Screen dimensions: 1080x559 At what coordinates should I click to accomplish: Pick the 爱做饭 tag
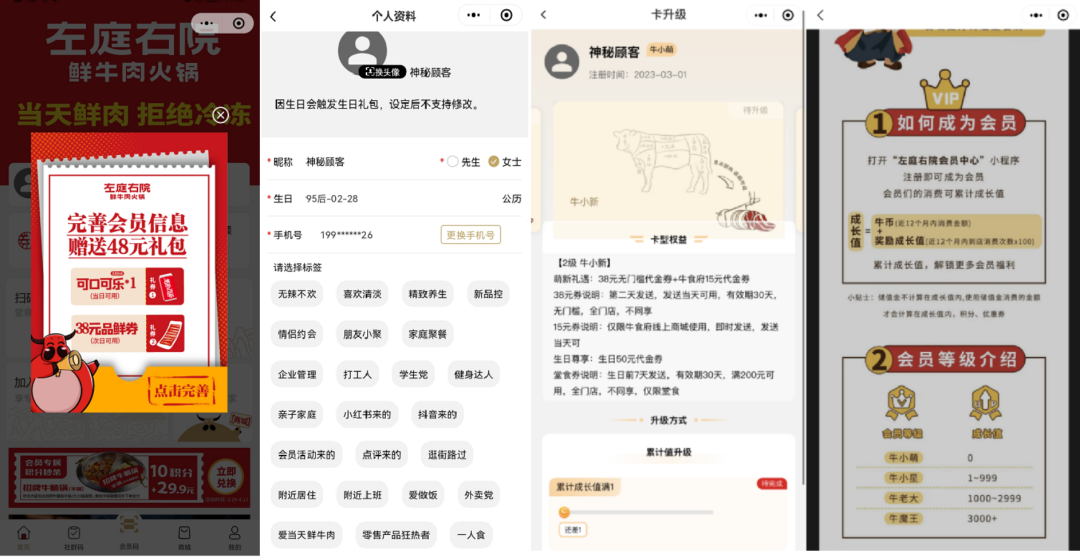pos(423,494)
